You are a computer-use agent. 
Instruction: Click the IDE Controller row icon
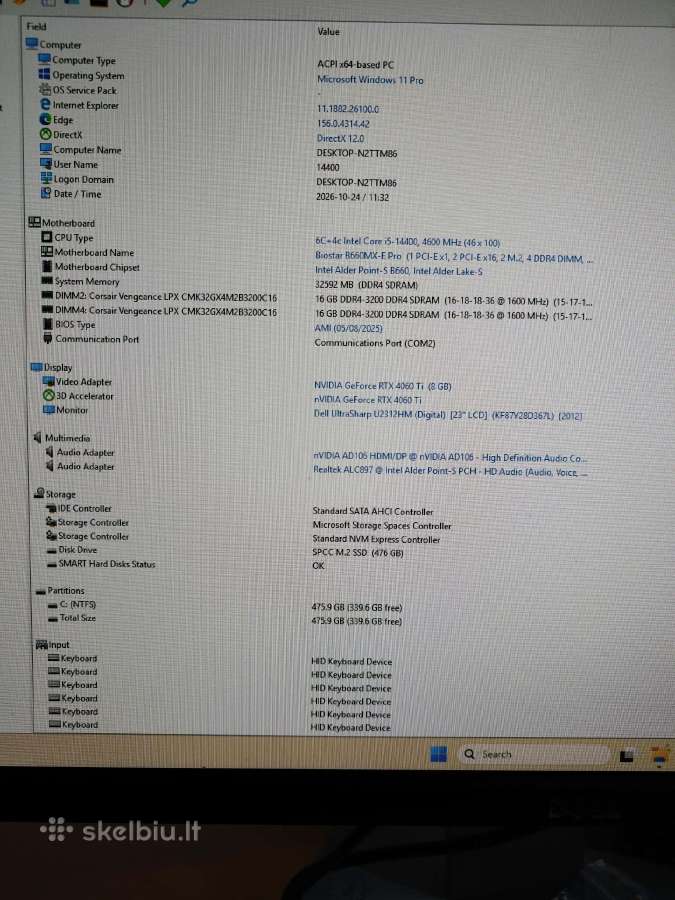[51, 508]
